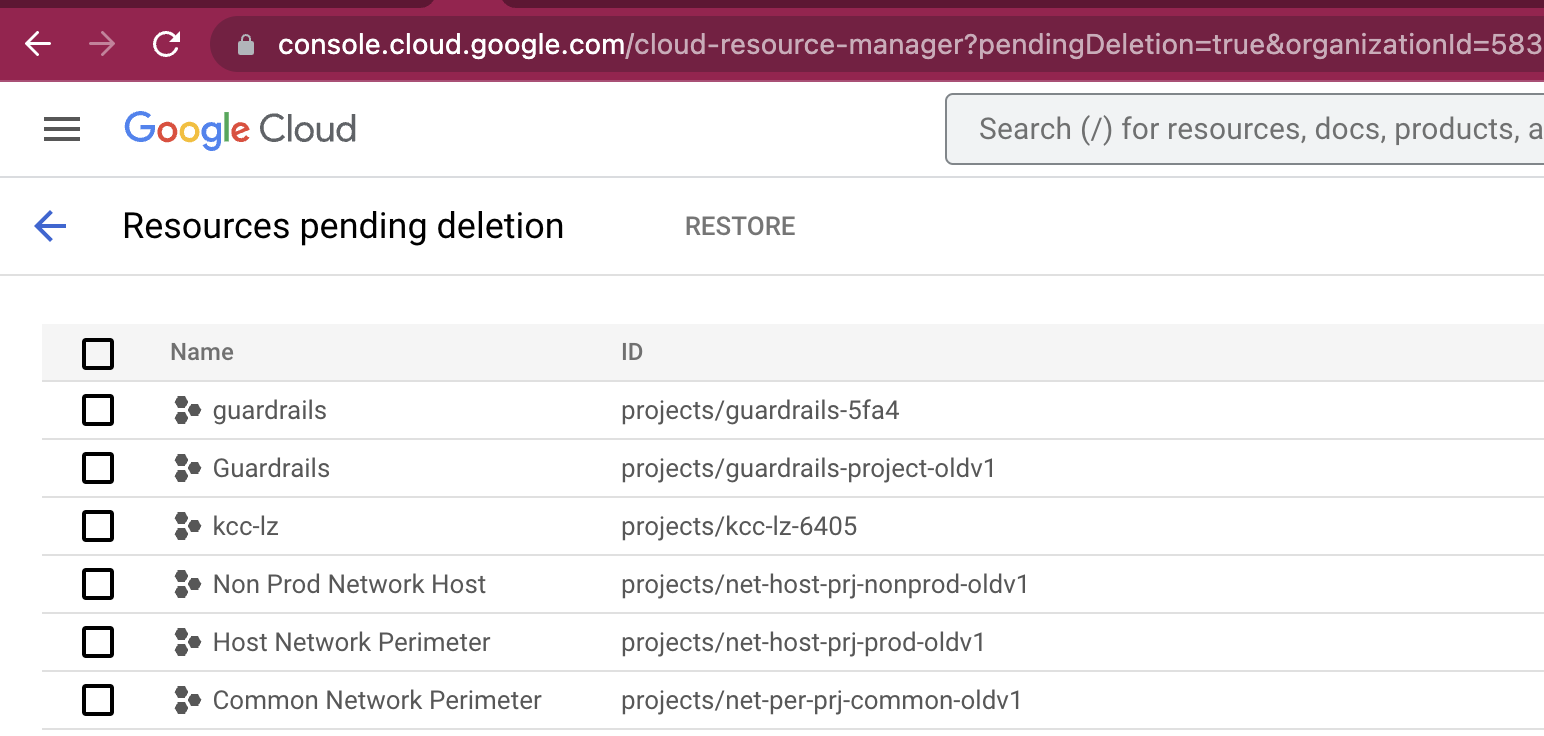This screenshot has width=1544, height=736.
Task: Open the hamburger navigation menu
Action: tap(62, 129)
